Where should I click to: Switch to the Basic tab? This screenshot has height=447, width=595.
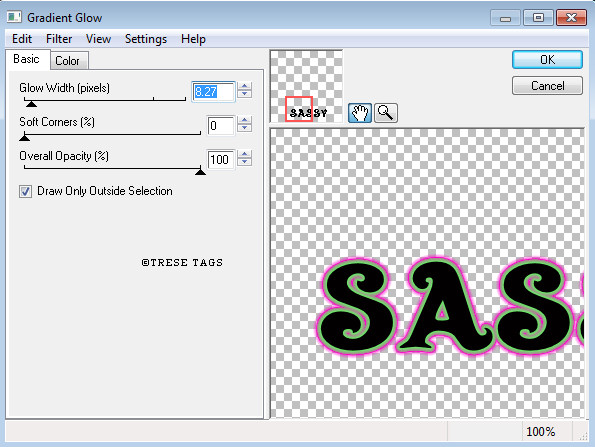27,59
